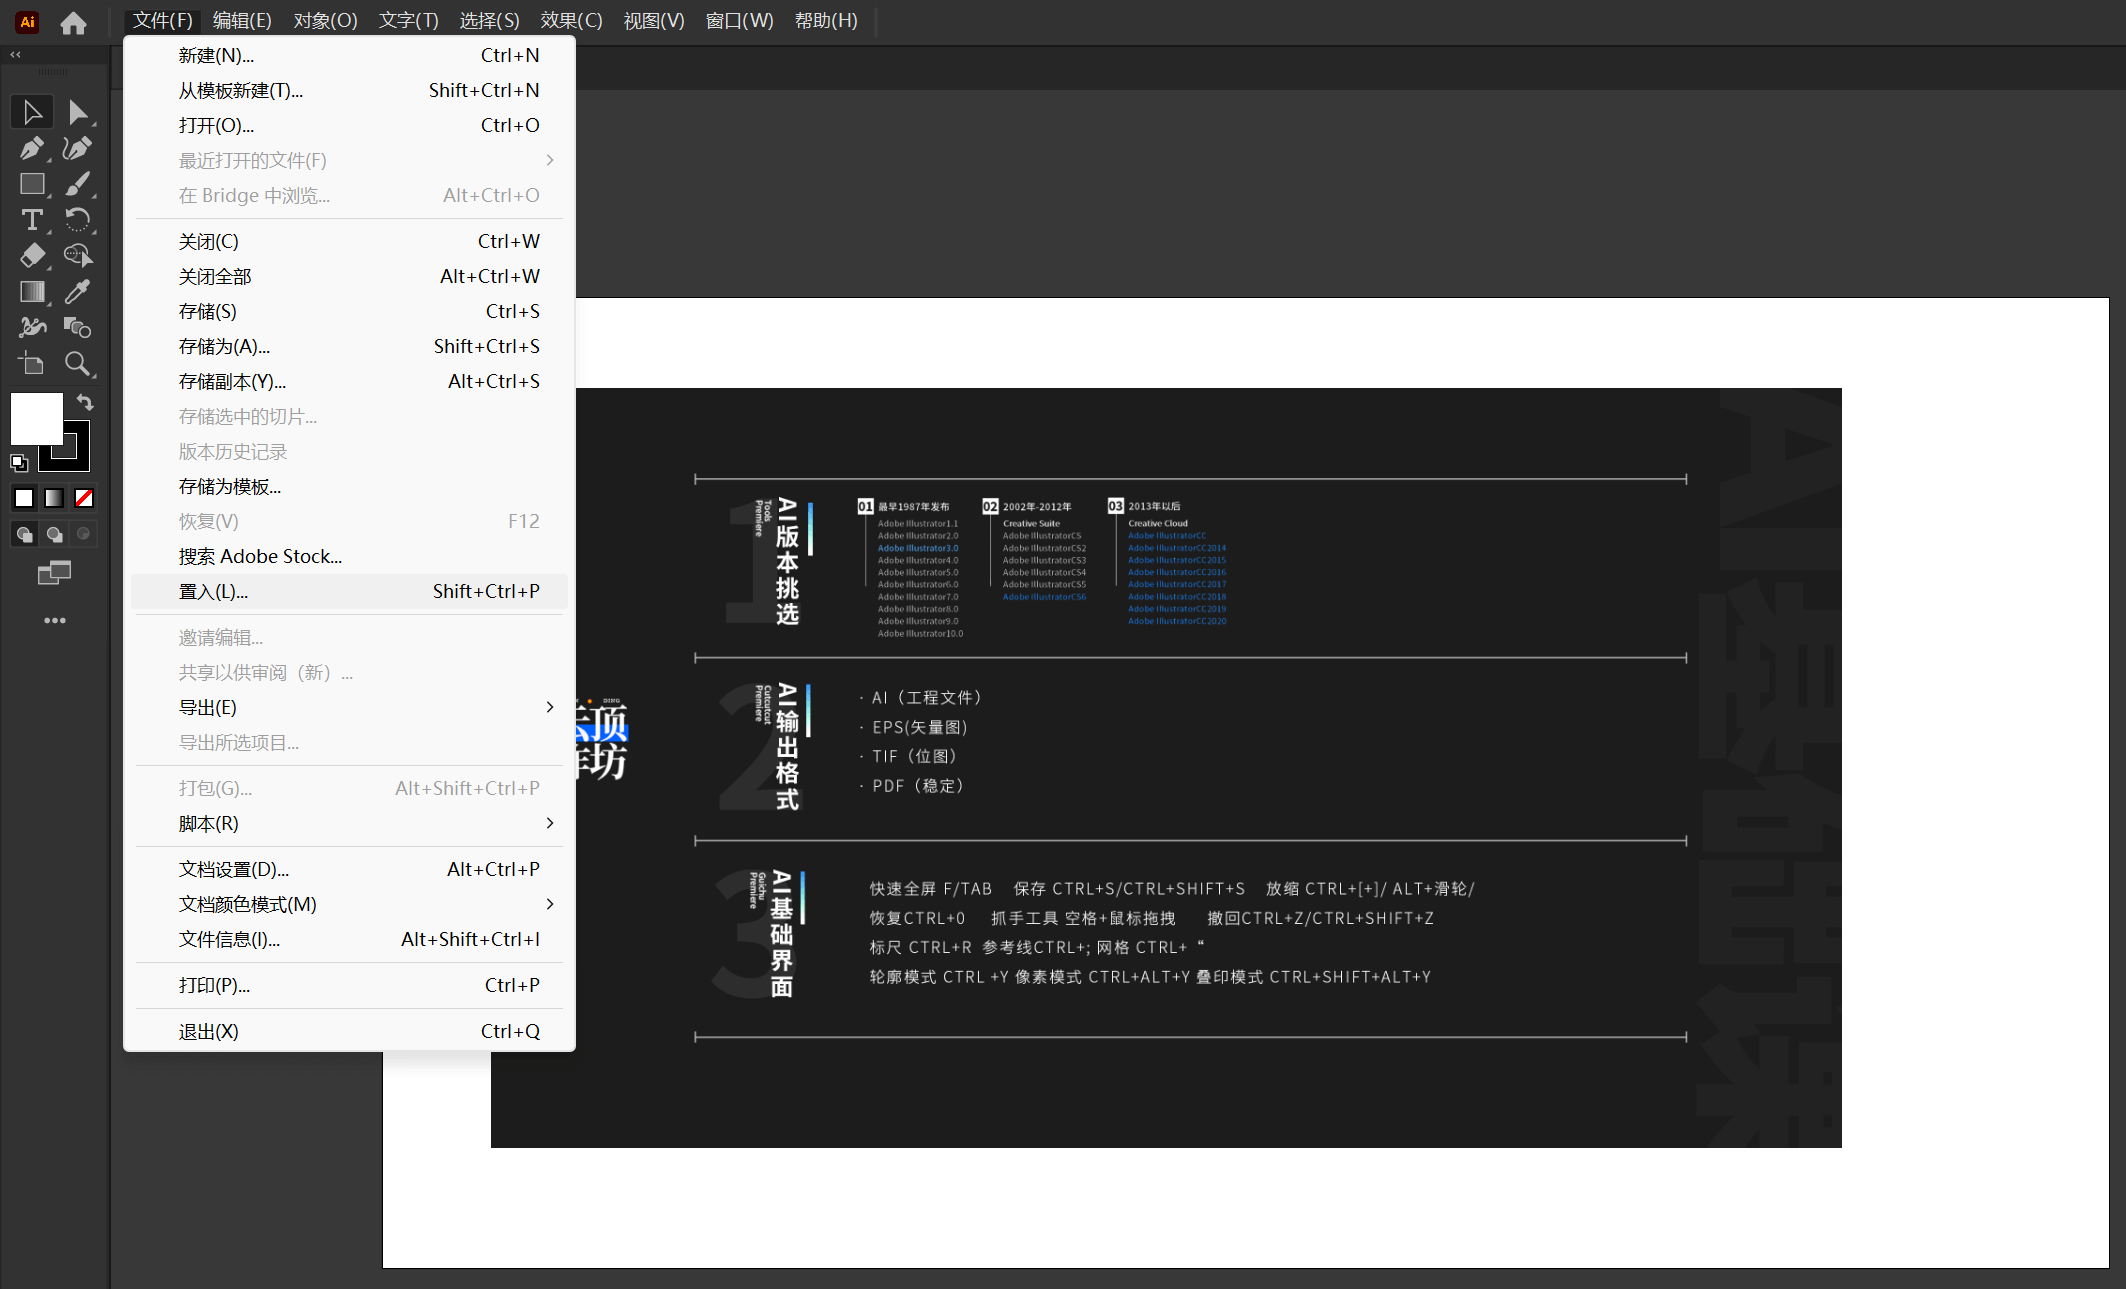
Task: Choose 从模板新建(T)...
Action: (349, 91)
